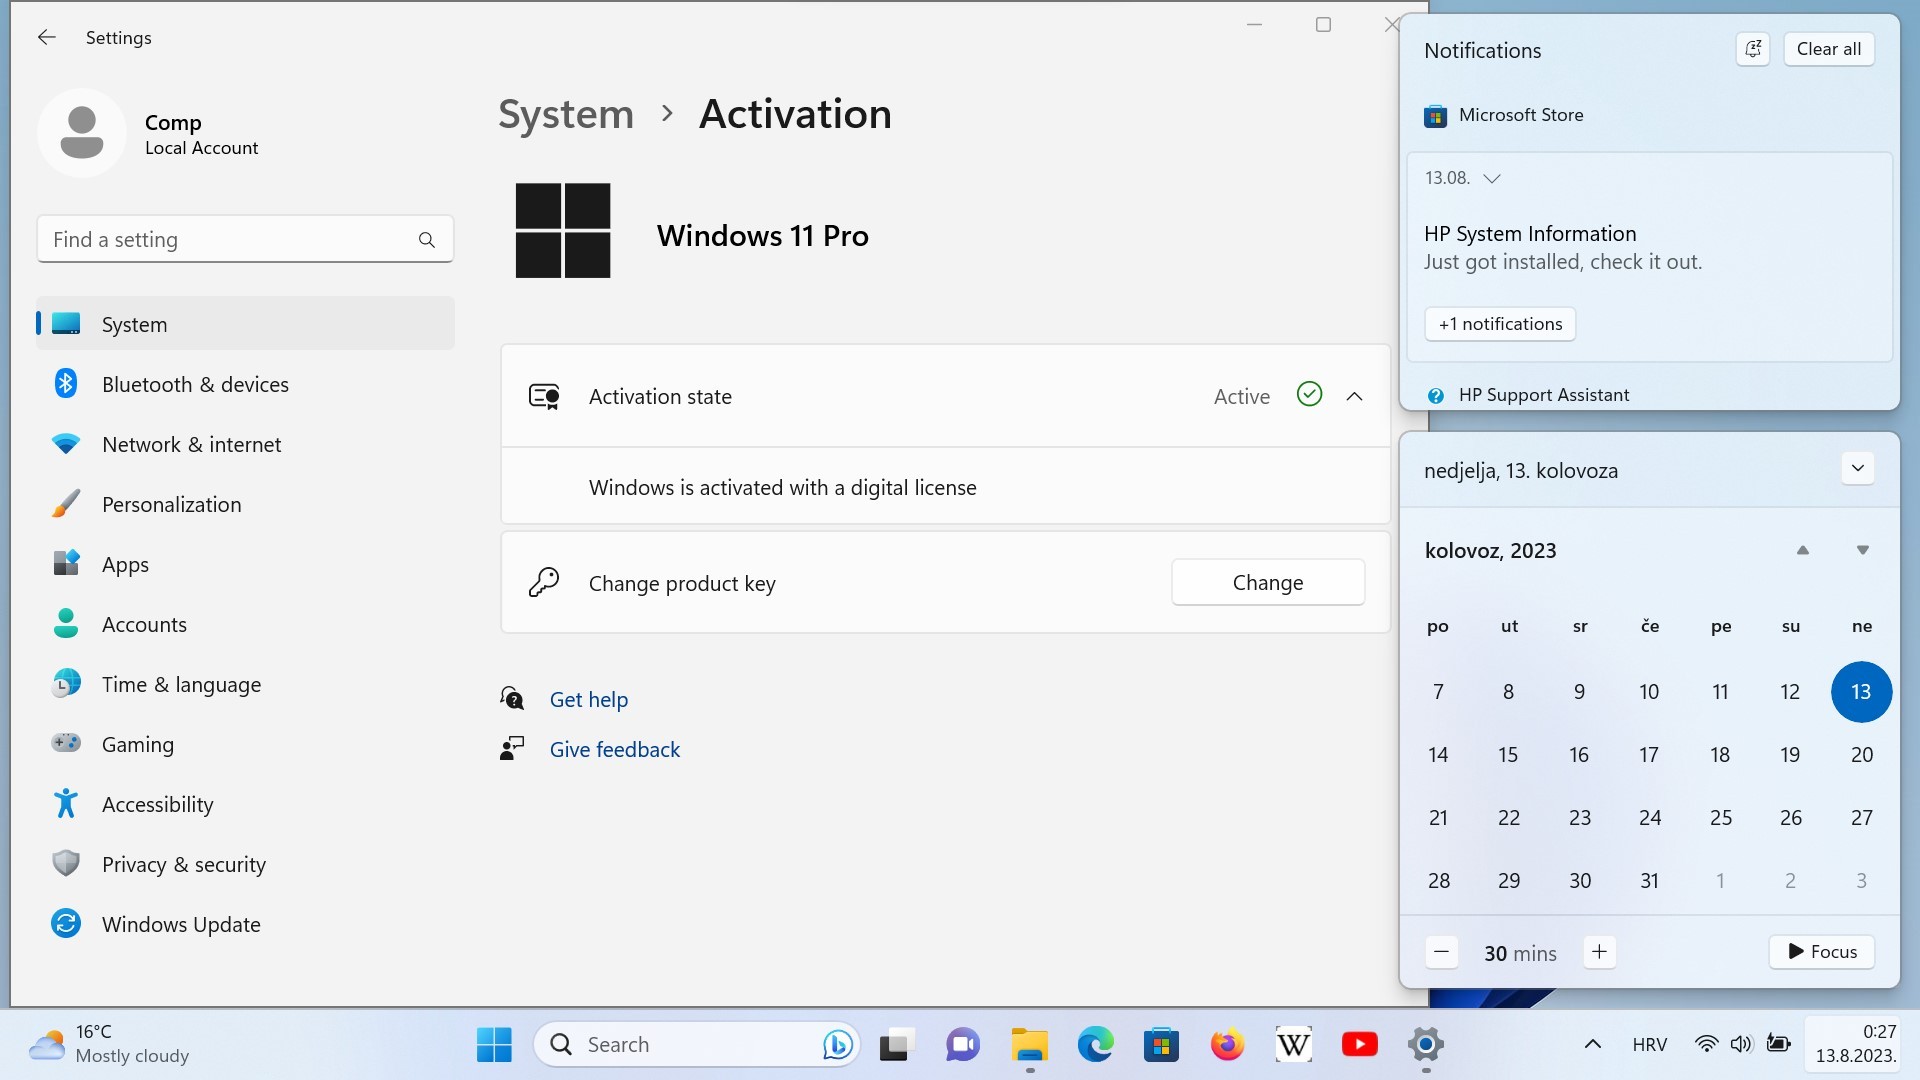Open Network & internet settings
The height and width of the screenshot is (1080, 1920).
245,445
